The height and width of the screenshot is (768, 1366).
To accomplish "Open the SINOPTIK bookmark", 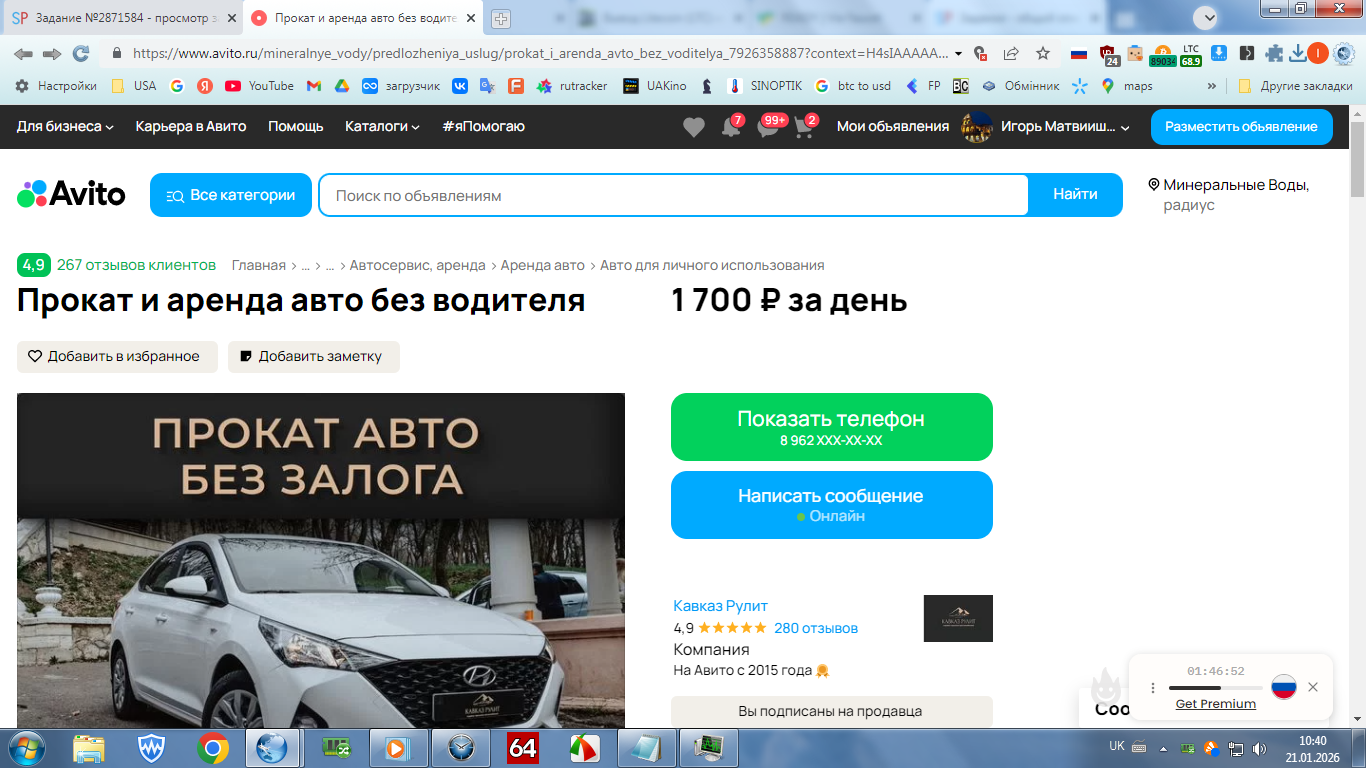I will 765,86.
